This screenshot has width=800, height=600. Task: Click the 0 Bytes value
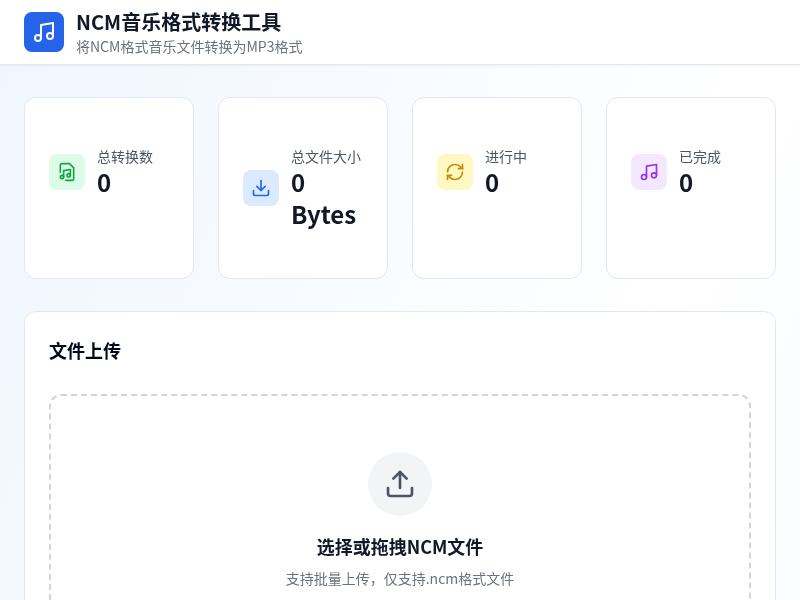coord(323,199)
